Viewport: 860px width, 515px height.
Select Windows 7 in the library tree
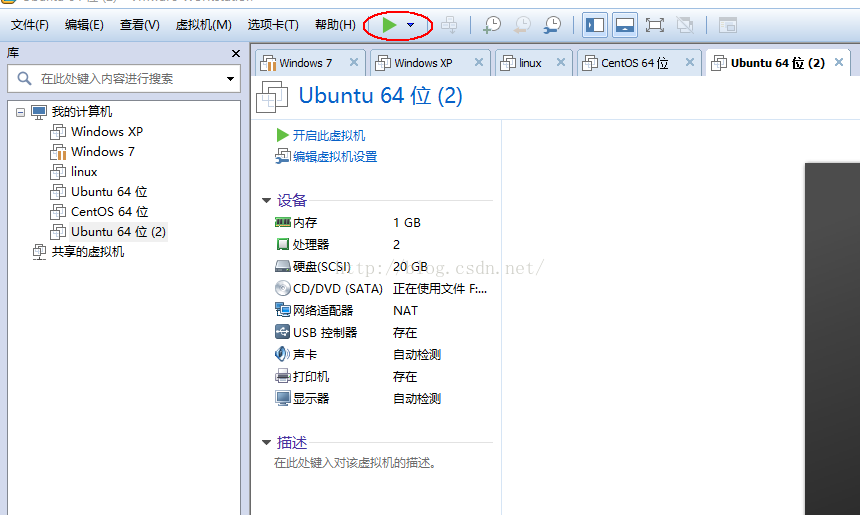(103, 151)
